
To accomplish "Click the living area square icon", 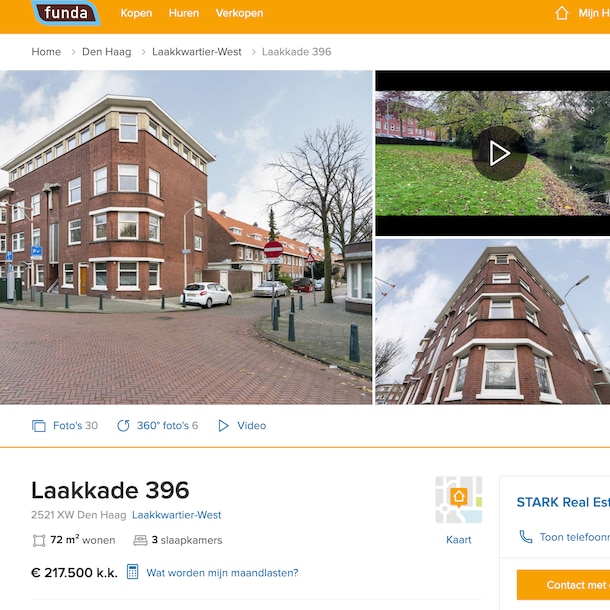I will click(x=39, y=540).
